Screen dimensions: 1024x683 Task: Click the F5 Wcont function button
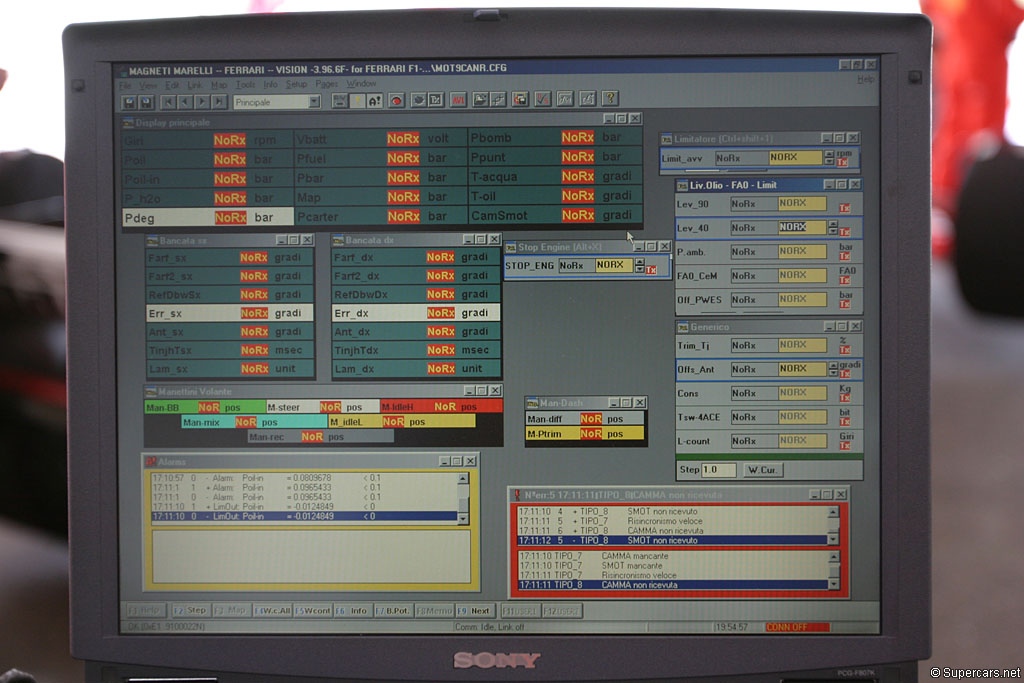click(313, 611)
